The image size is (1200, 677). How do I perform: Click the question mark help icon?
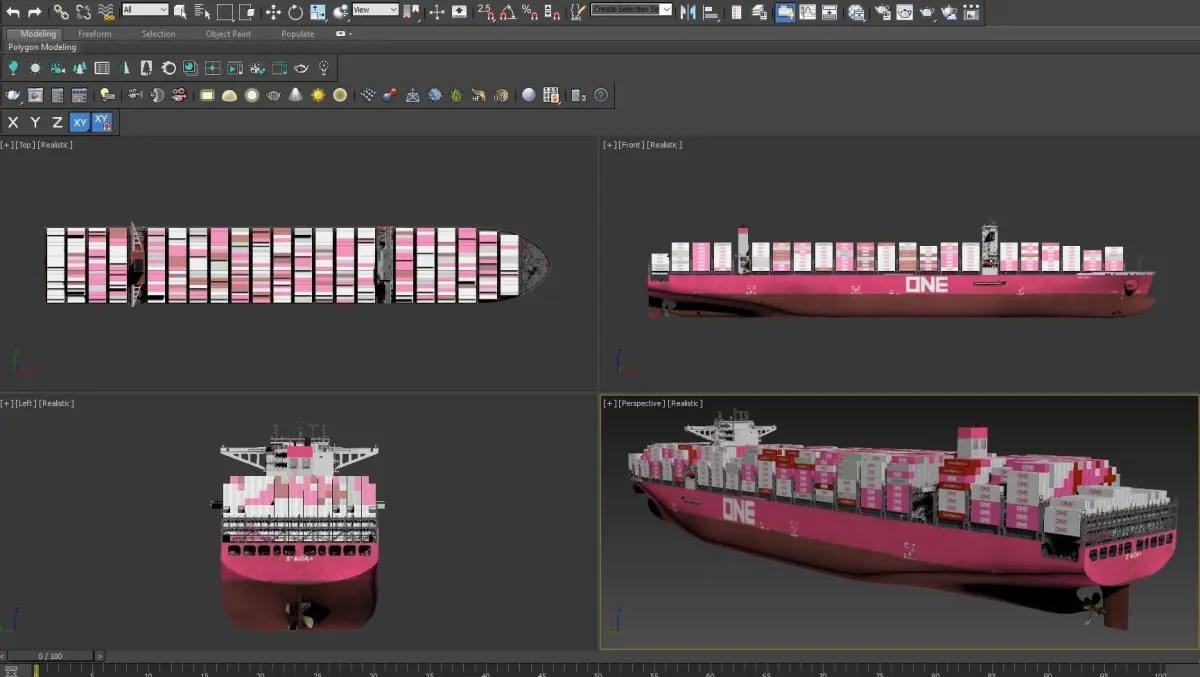[x=600, y=95]
